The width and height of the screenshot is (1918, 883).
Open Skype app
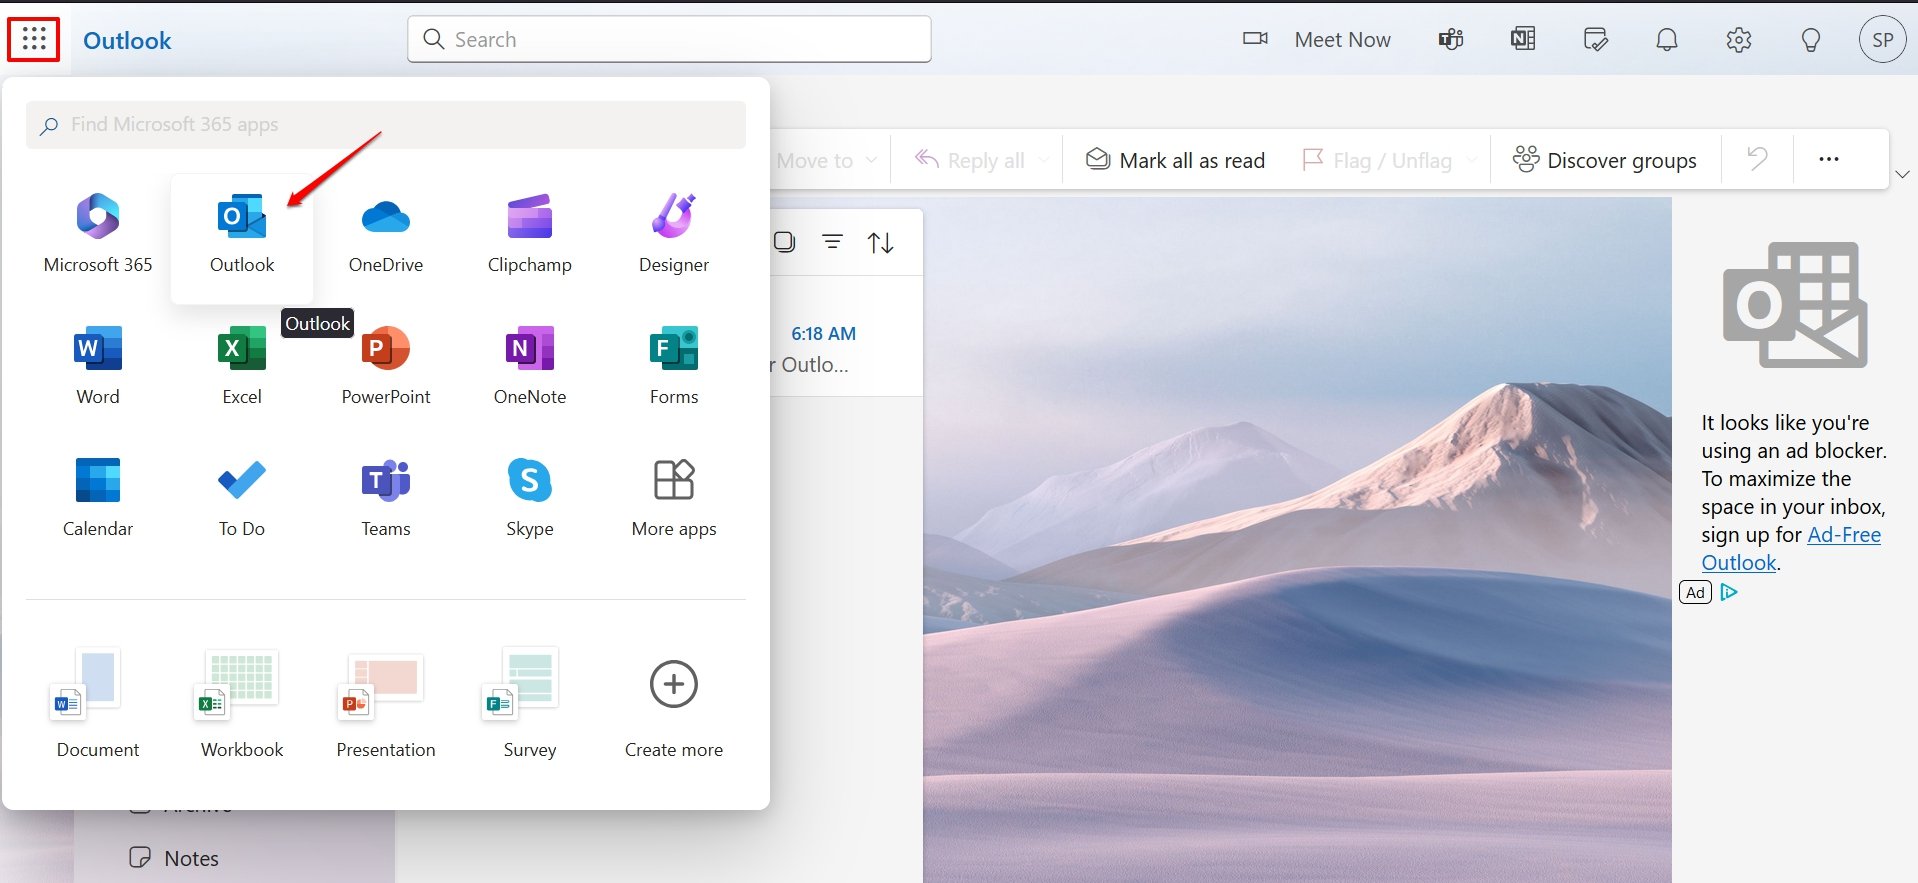click(x=530, y=498)
